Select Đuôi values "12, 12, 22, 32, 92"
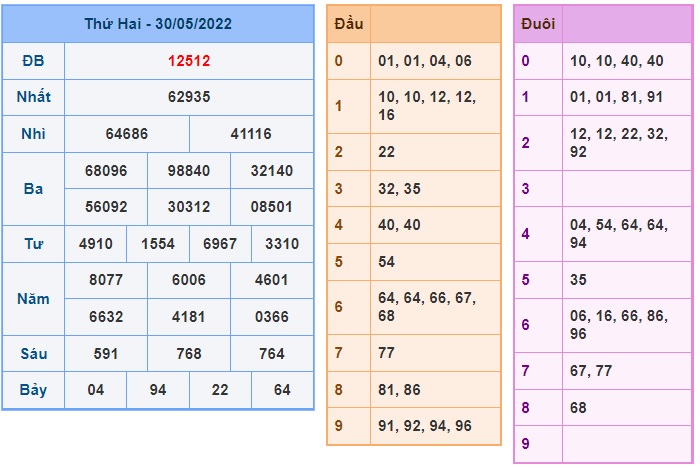700x468 pixels. click(x=619, y=143)
